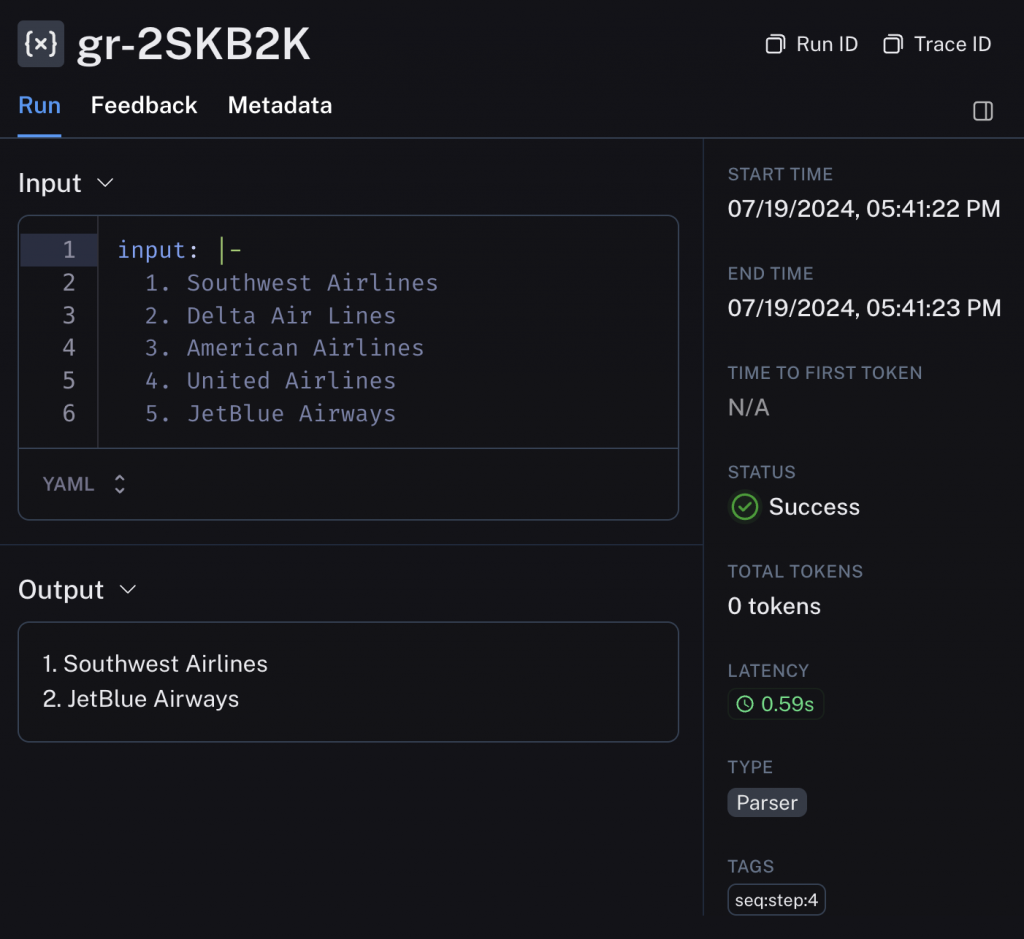Click the seq:step:4 tag

776,900
